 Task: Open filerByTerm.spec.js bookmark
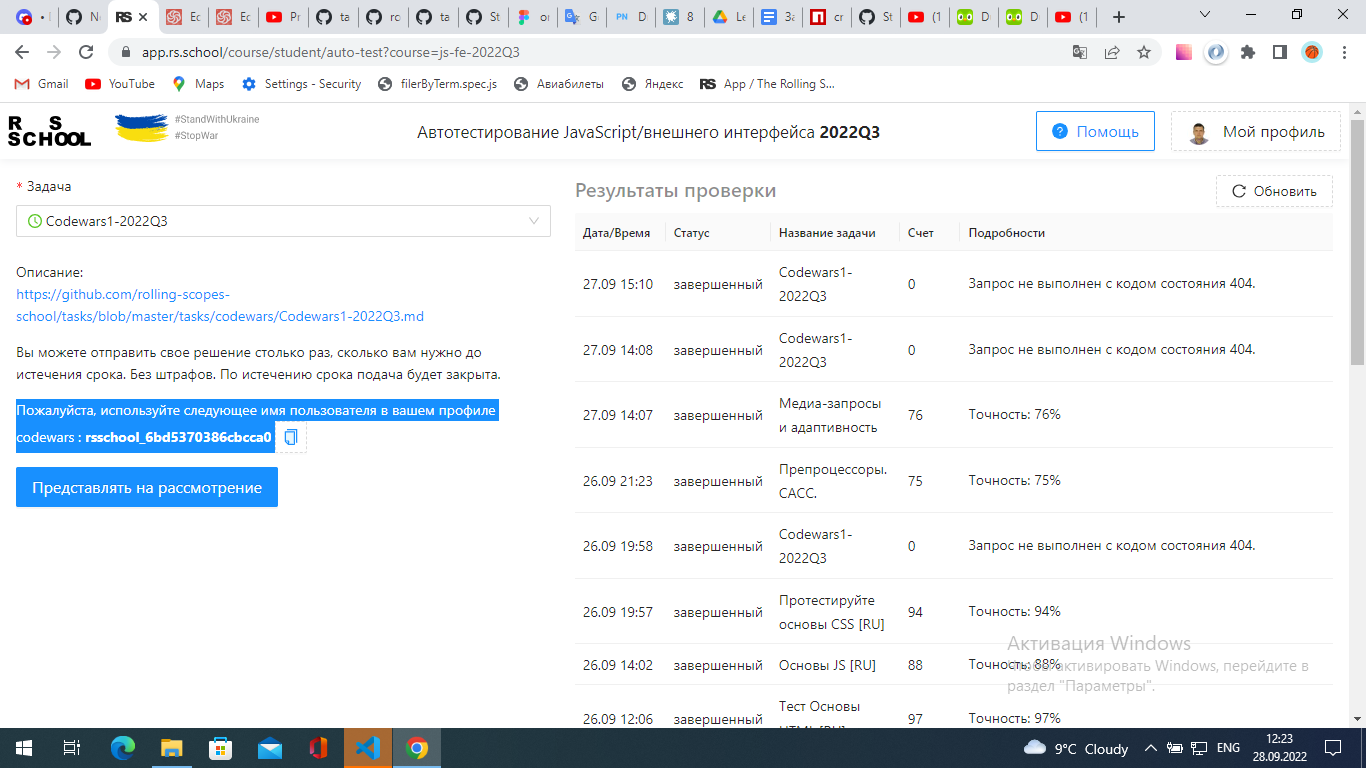[x=437, y=84]
